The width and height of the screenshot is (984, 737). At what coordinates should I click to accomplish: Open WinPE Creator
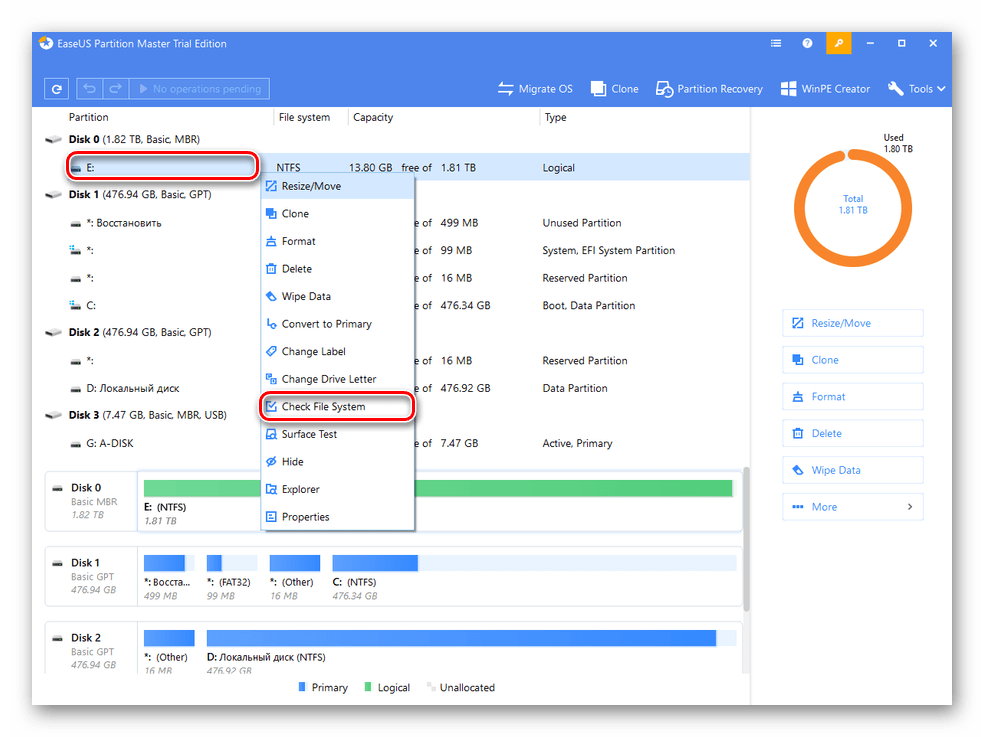(x=825, y=89)
